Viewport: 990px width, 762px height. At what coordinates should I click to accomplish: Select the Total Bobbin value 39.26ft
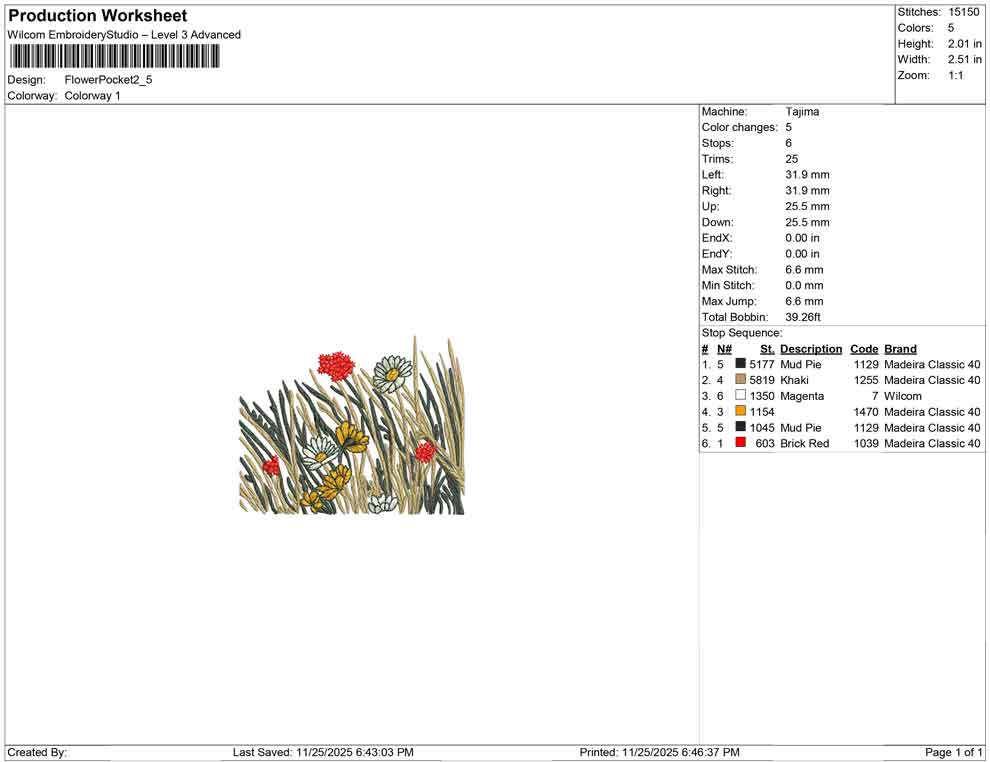point(802,317)
